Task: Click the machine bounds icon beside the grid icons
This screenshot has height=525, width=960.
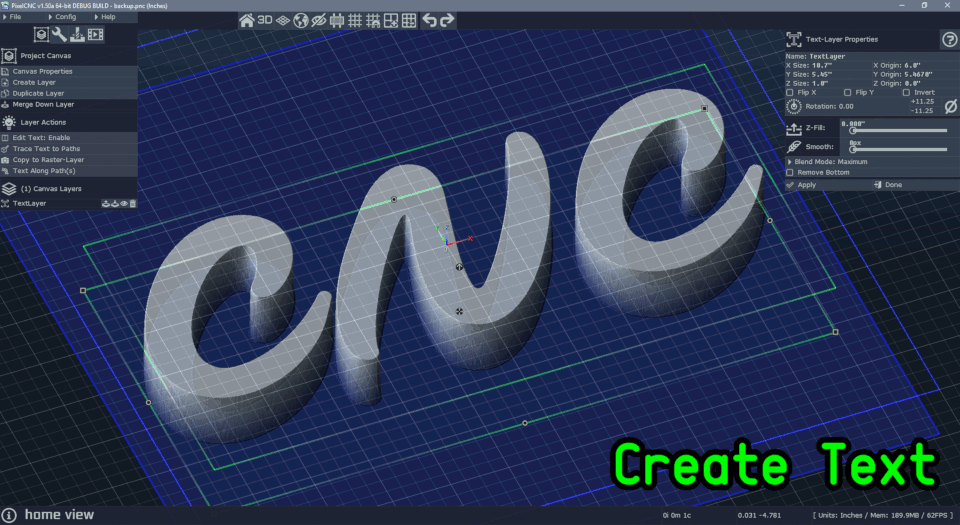Action: (x=337, y=20)
